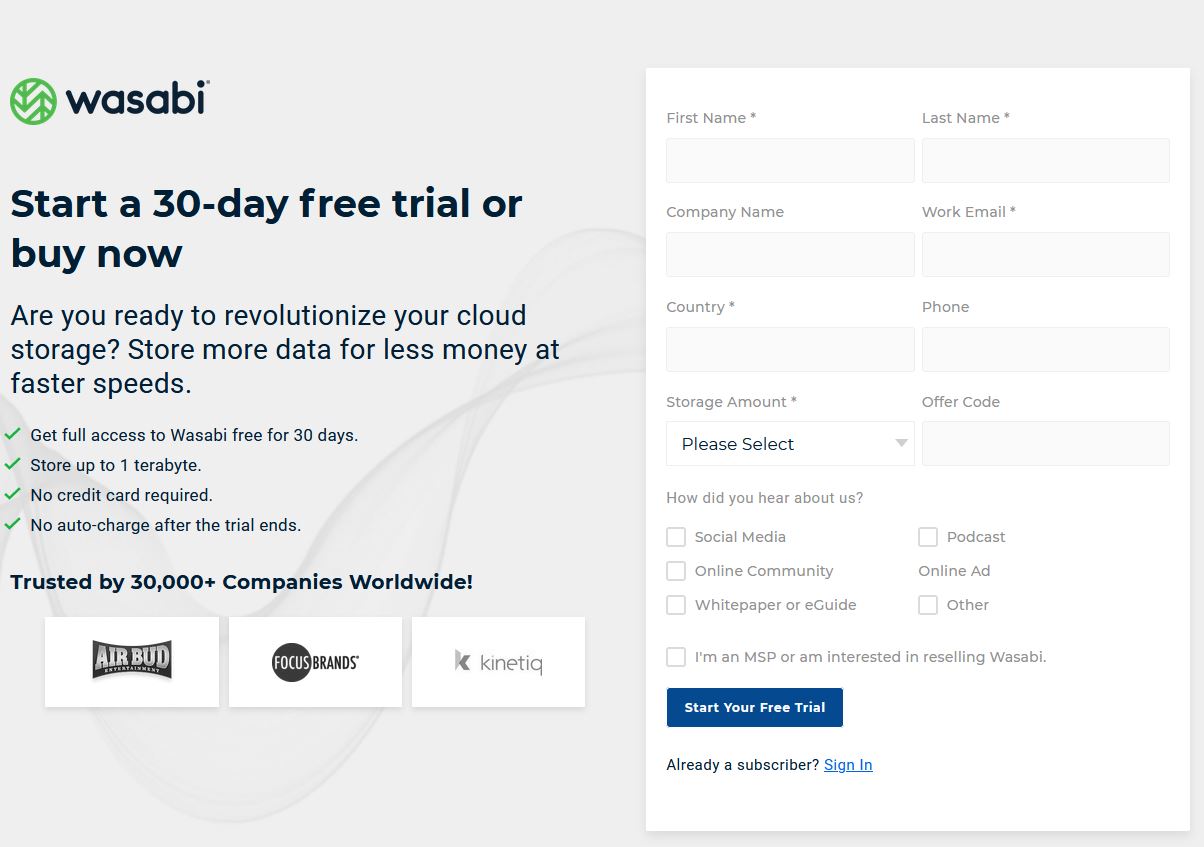Image resolution: width=1204 pixels, height=847 pixels.
Task: Check the Other option checkbox
Action: point(928,605)
